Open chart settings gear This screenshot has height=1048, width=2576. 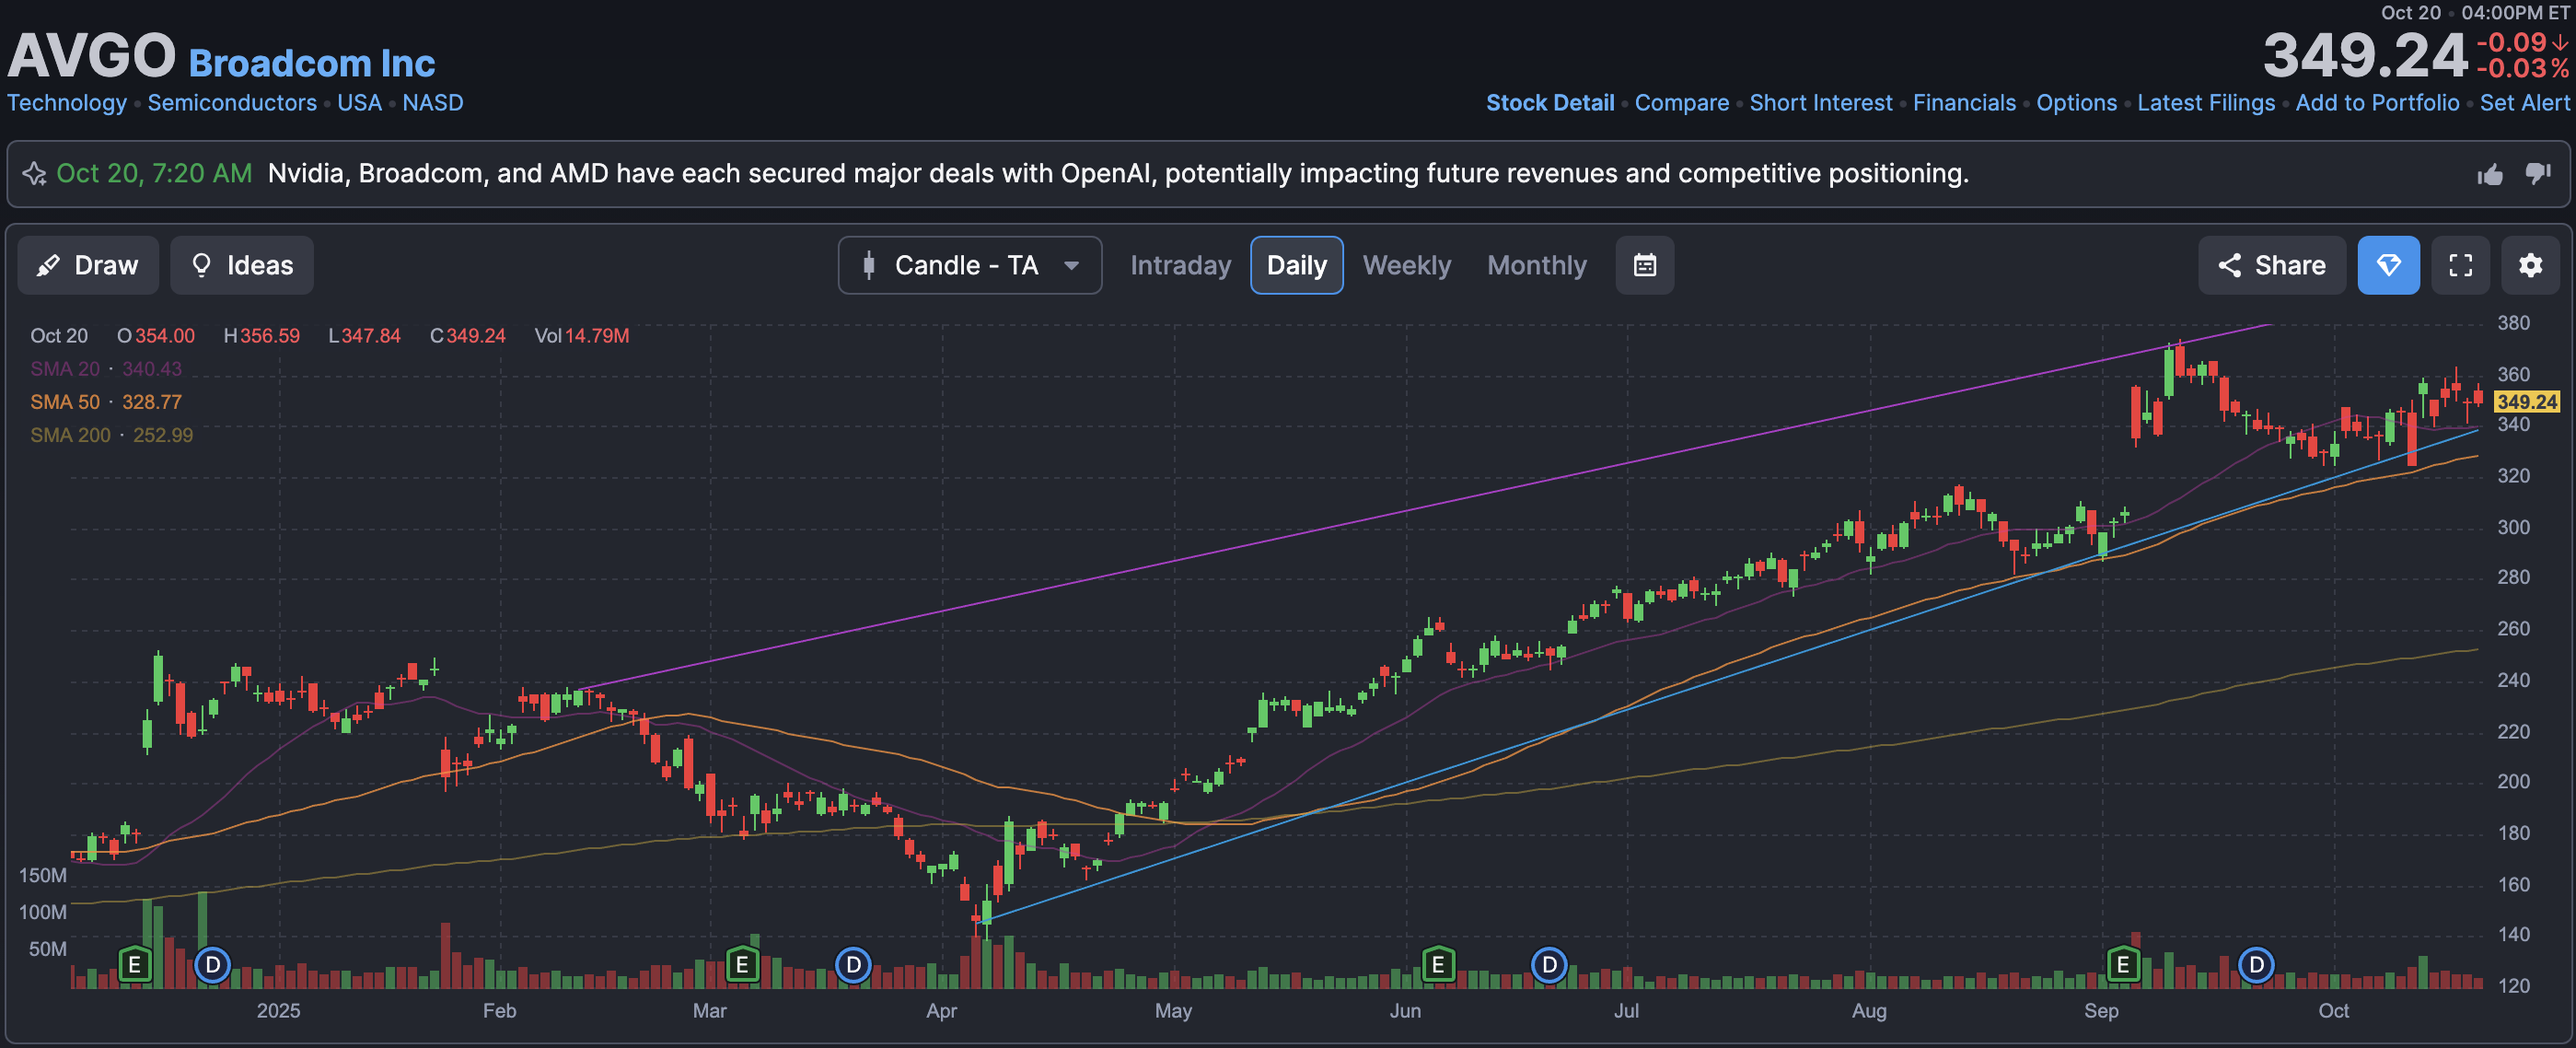tap(2530, 265)
